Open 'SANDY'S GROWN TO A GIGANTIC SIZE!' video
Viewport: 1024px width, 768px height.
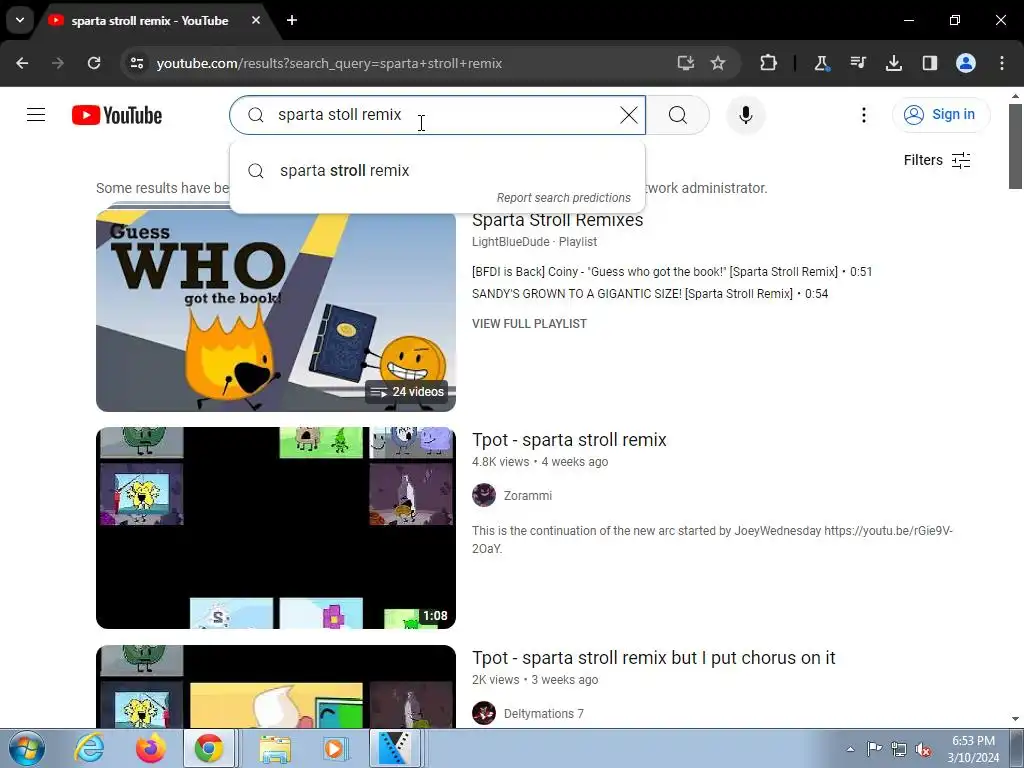pyautogui.click(x=650, y=294)
